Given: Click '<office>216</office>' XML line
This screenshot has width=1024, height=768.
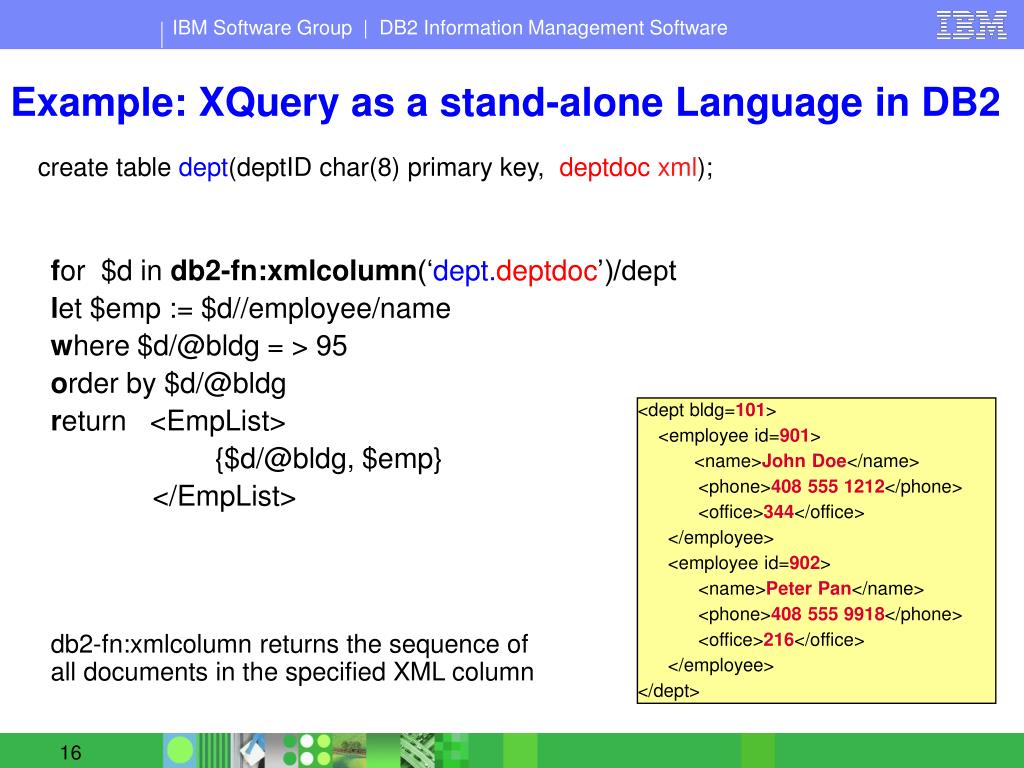Looking at the screenshot, I should 781,640.
